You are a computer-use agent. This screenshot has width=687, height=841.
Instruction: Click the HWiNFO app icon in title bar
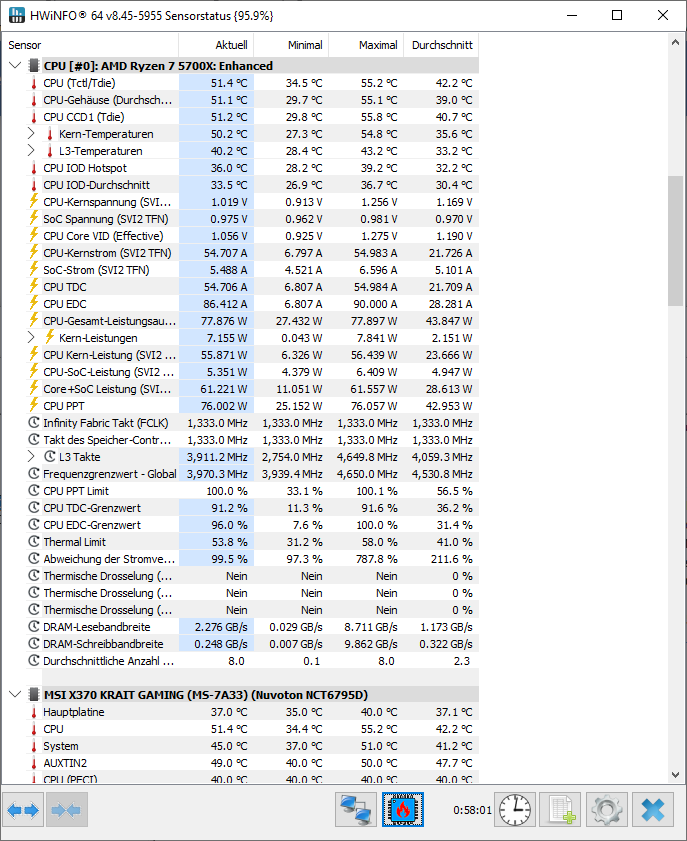point(17,15)
